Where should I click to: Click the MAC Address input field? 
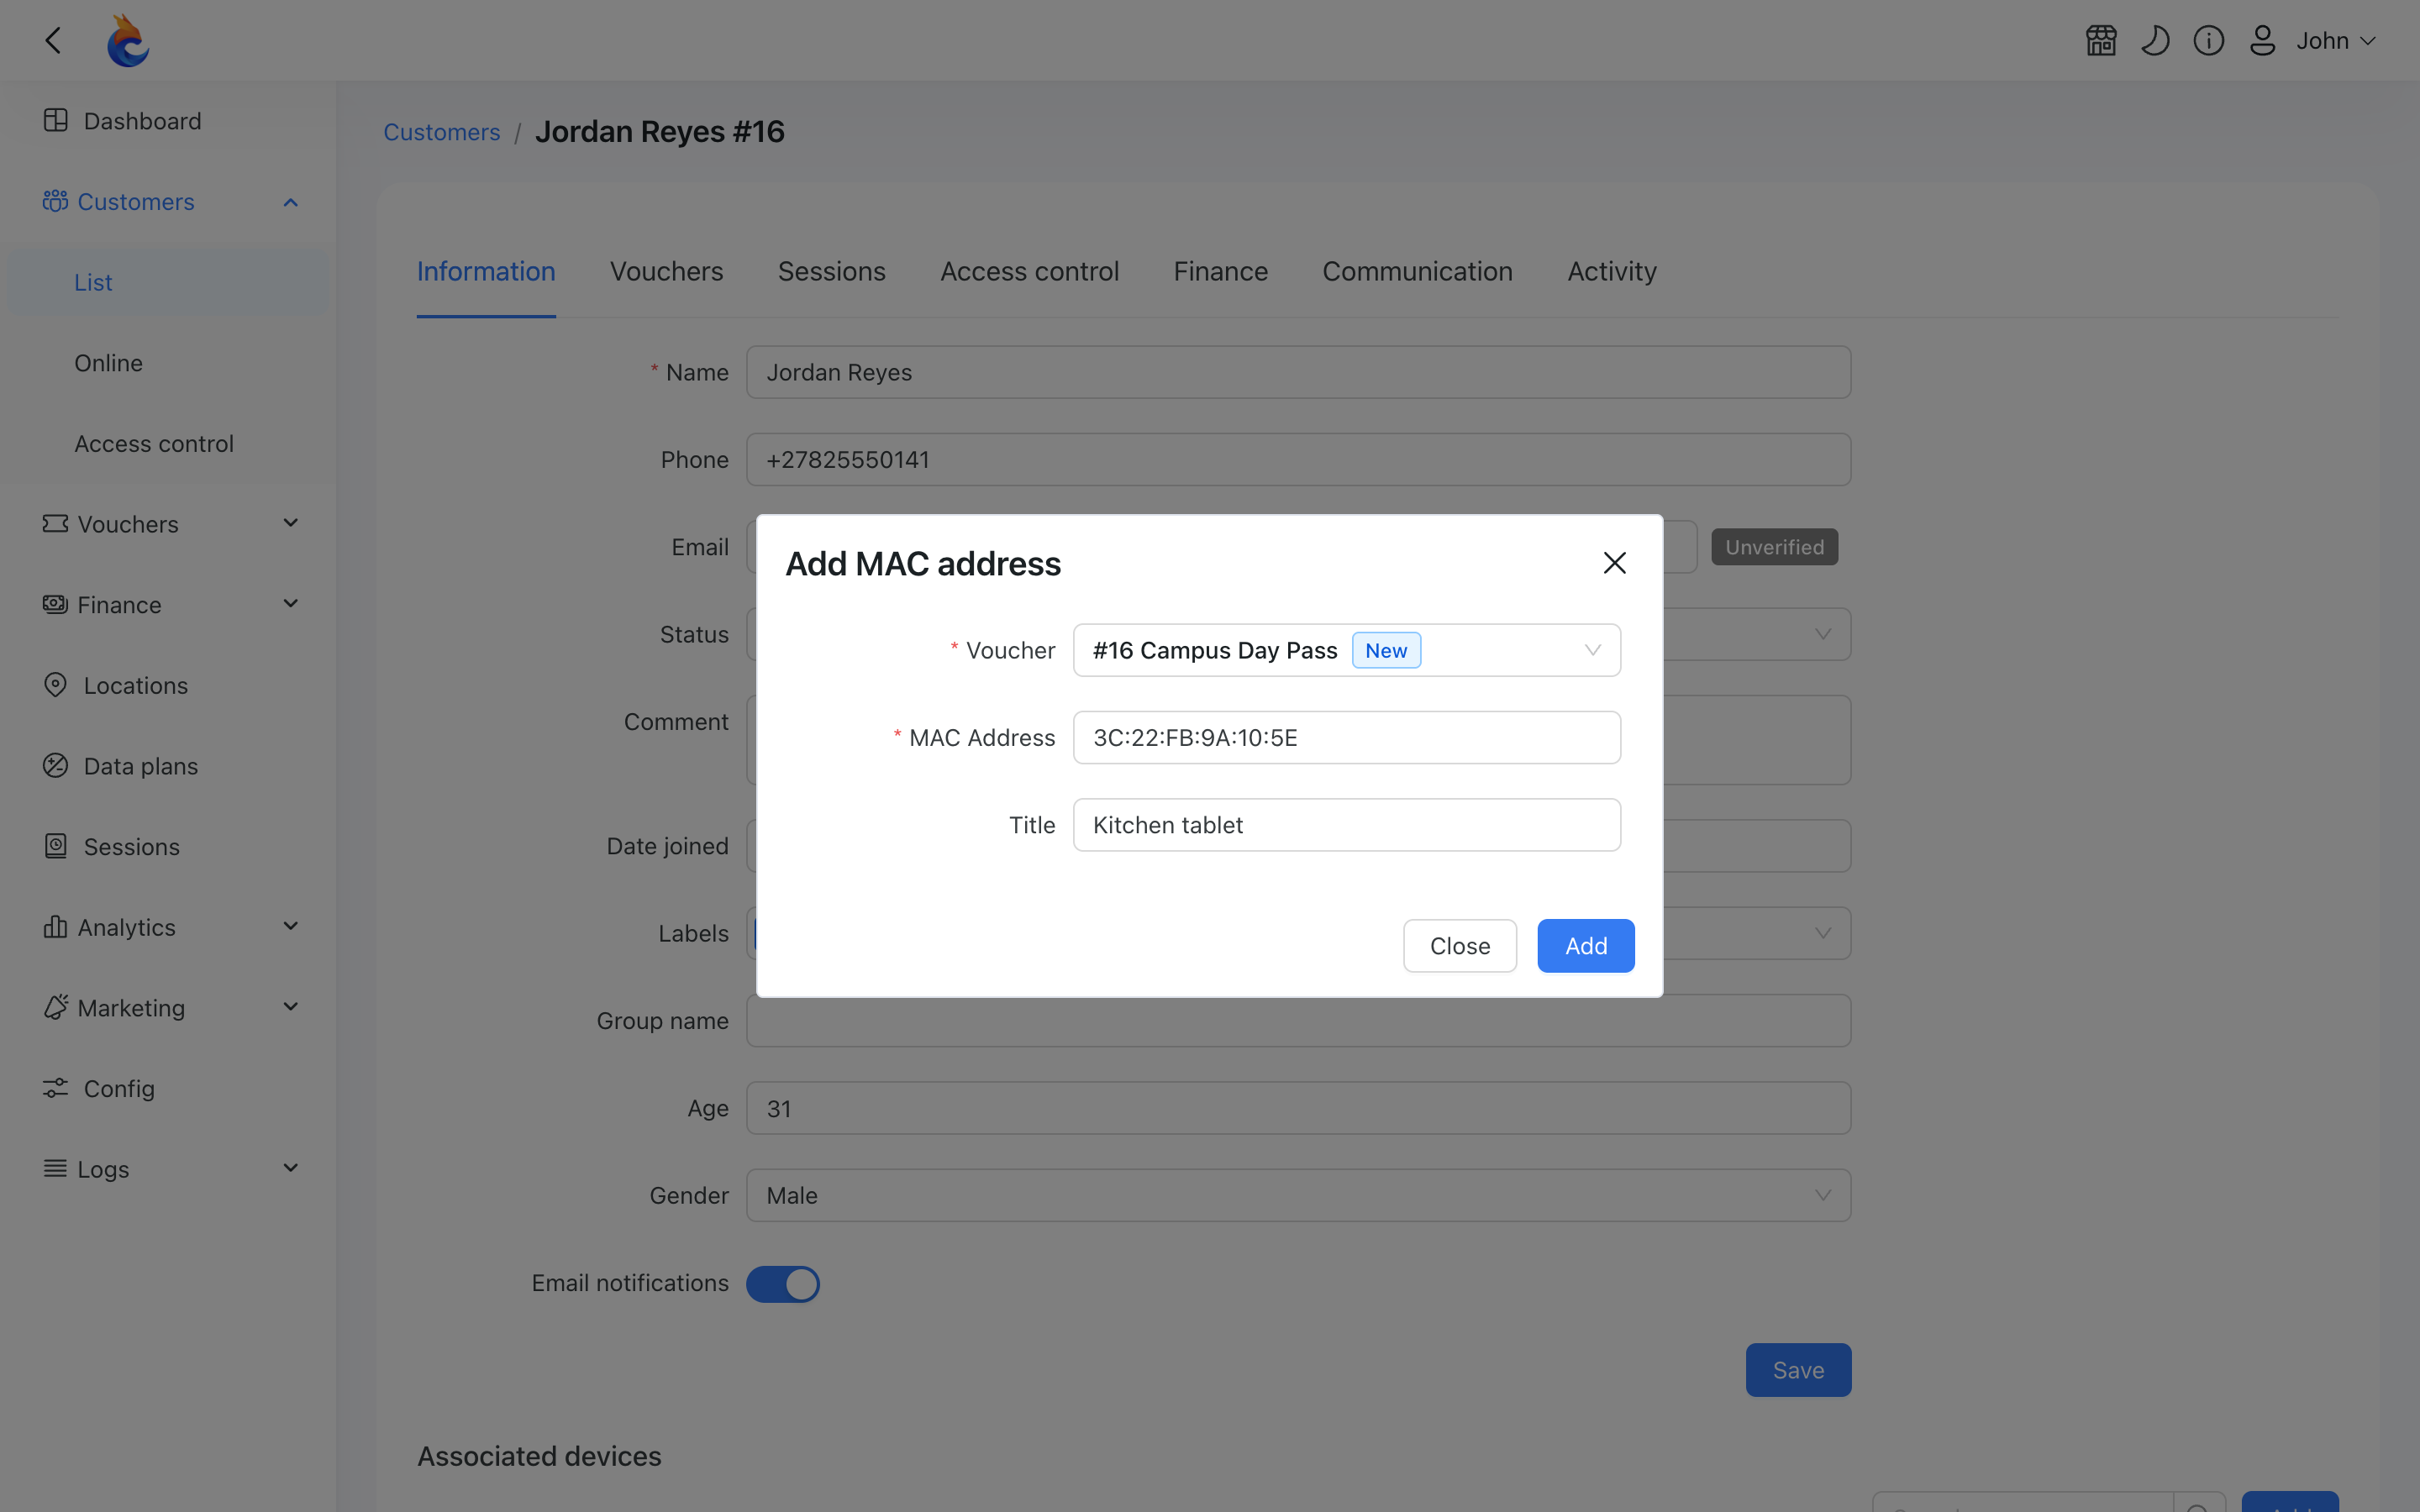[x=1346, y=737]
